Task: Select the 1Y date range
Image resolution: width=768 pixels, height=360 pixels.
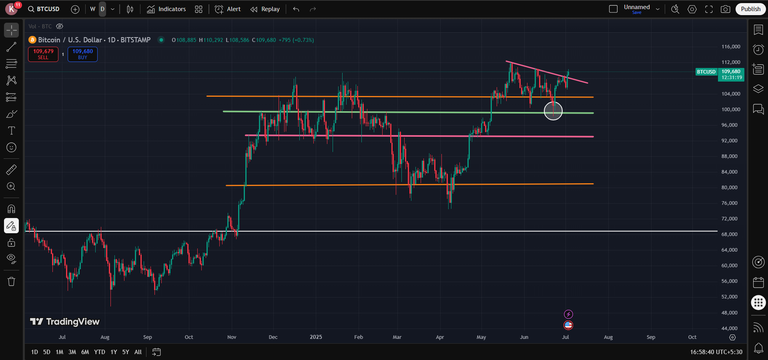Action: tap(114, 352)
